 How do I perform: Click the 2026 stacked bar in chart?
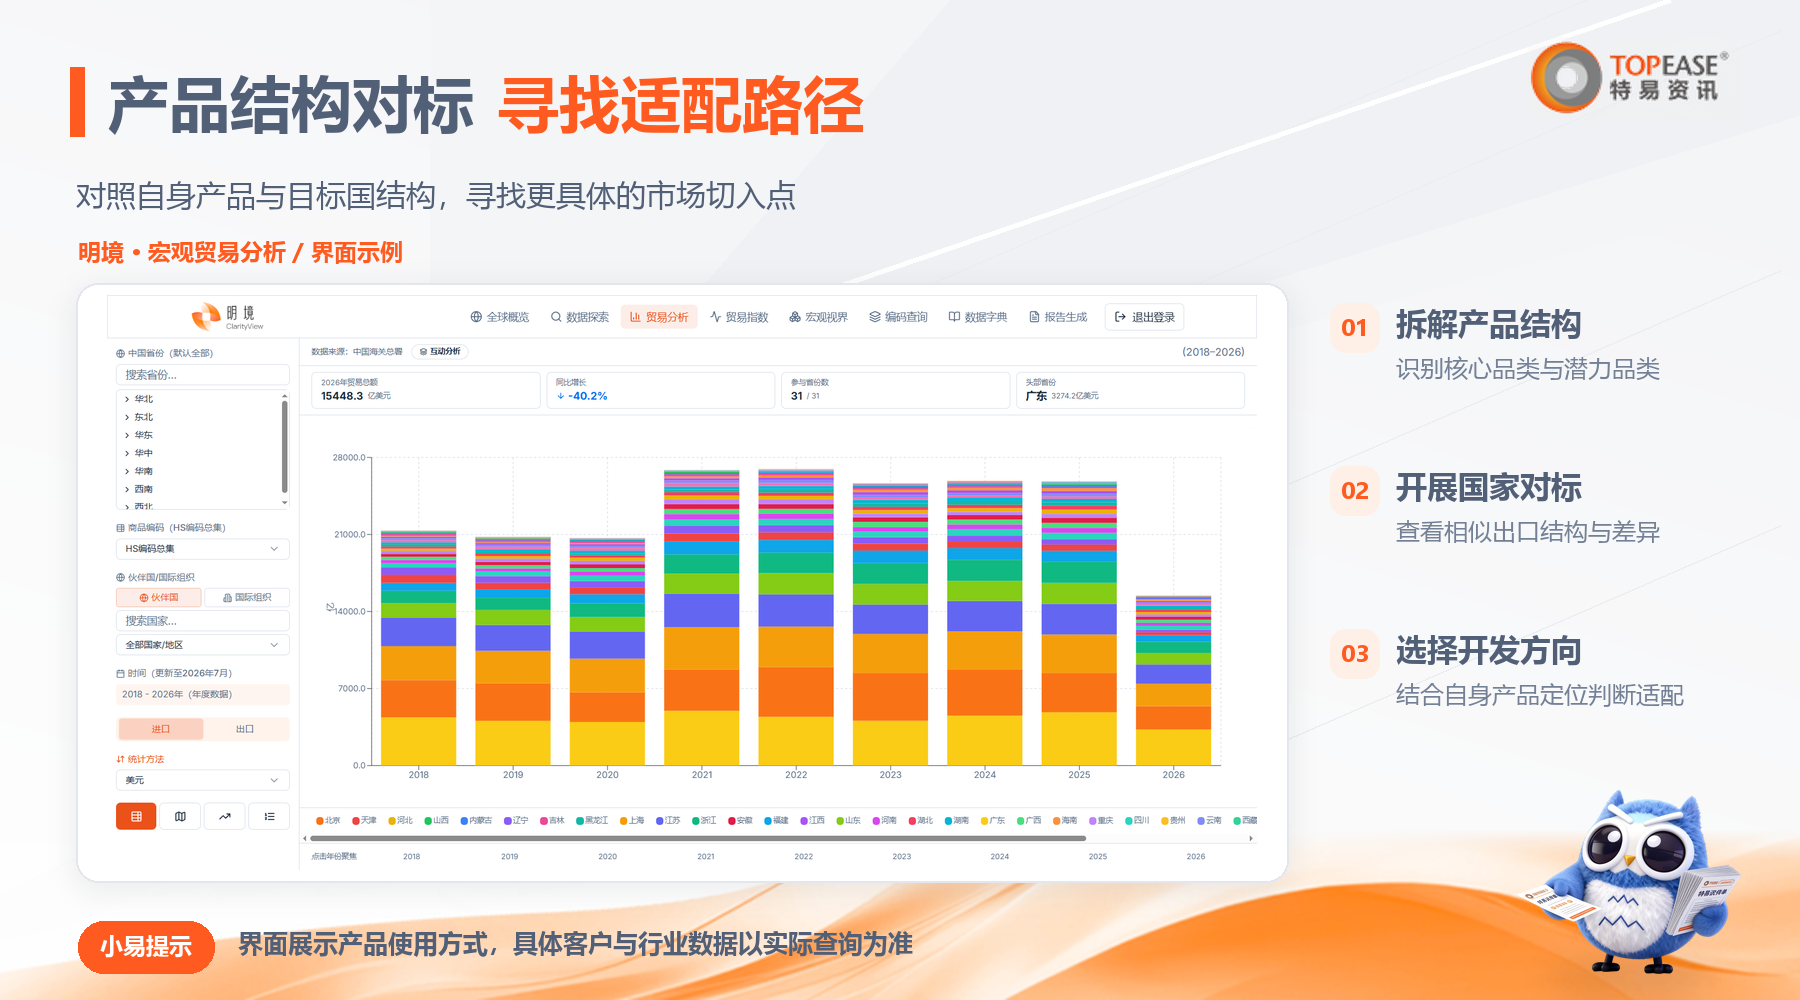coord(1173,680)
